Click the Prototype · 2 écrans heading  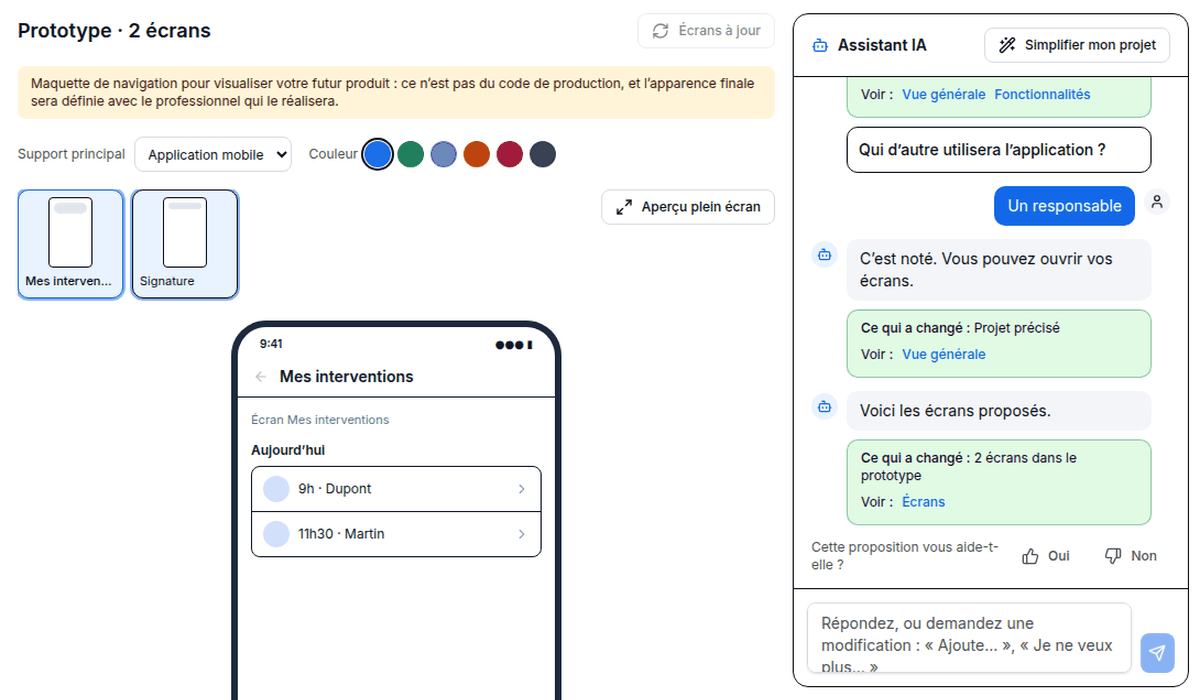114,31
